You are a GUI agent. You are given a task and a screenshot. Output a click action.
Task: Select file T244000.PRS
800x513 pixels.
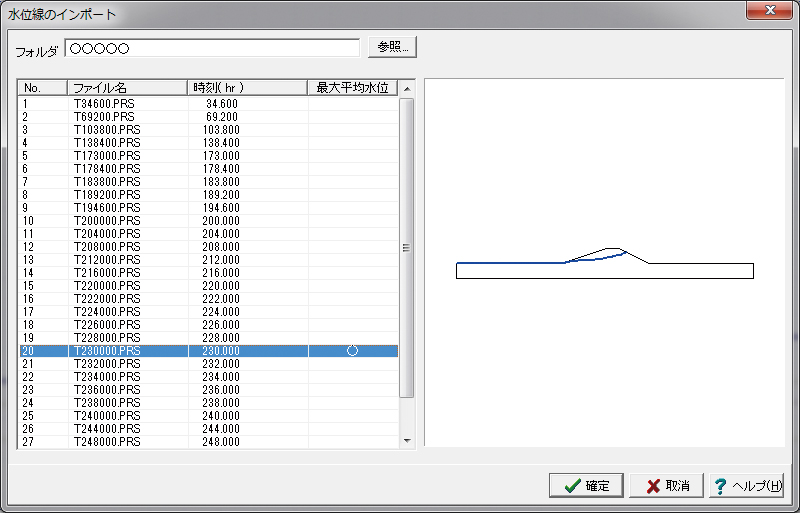(x=107, y=429)
